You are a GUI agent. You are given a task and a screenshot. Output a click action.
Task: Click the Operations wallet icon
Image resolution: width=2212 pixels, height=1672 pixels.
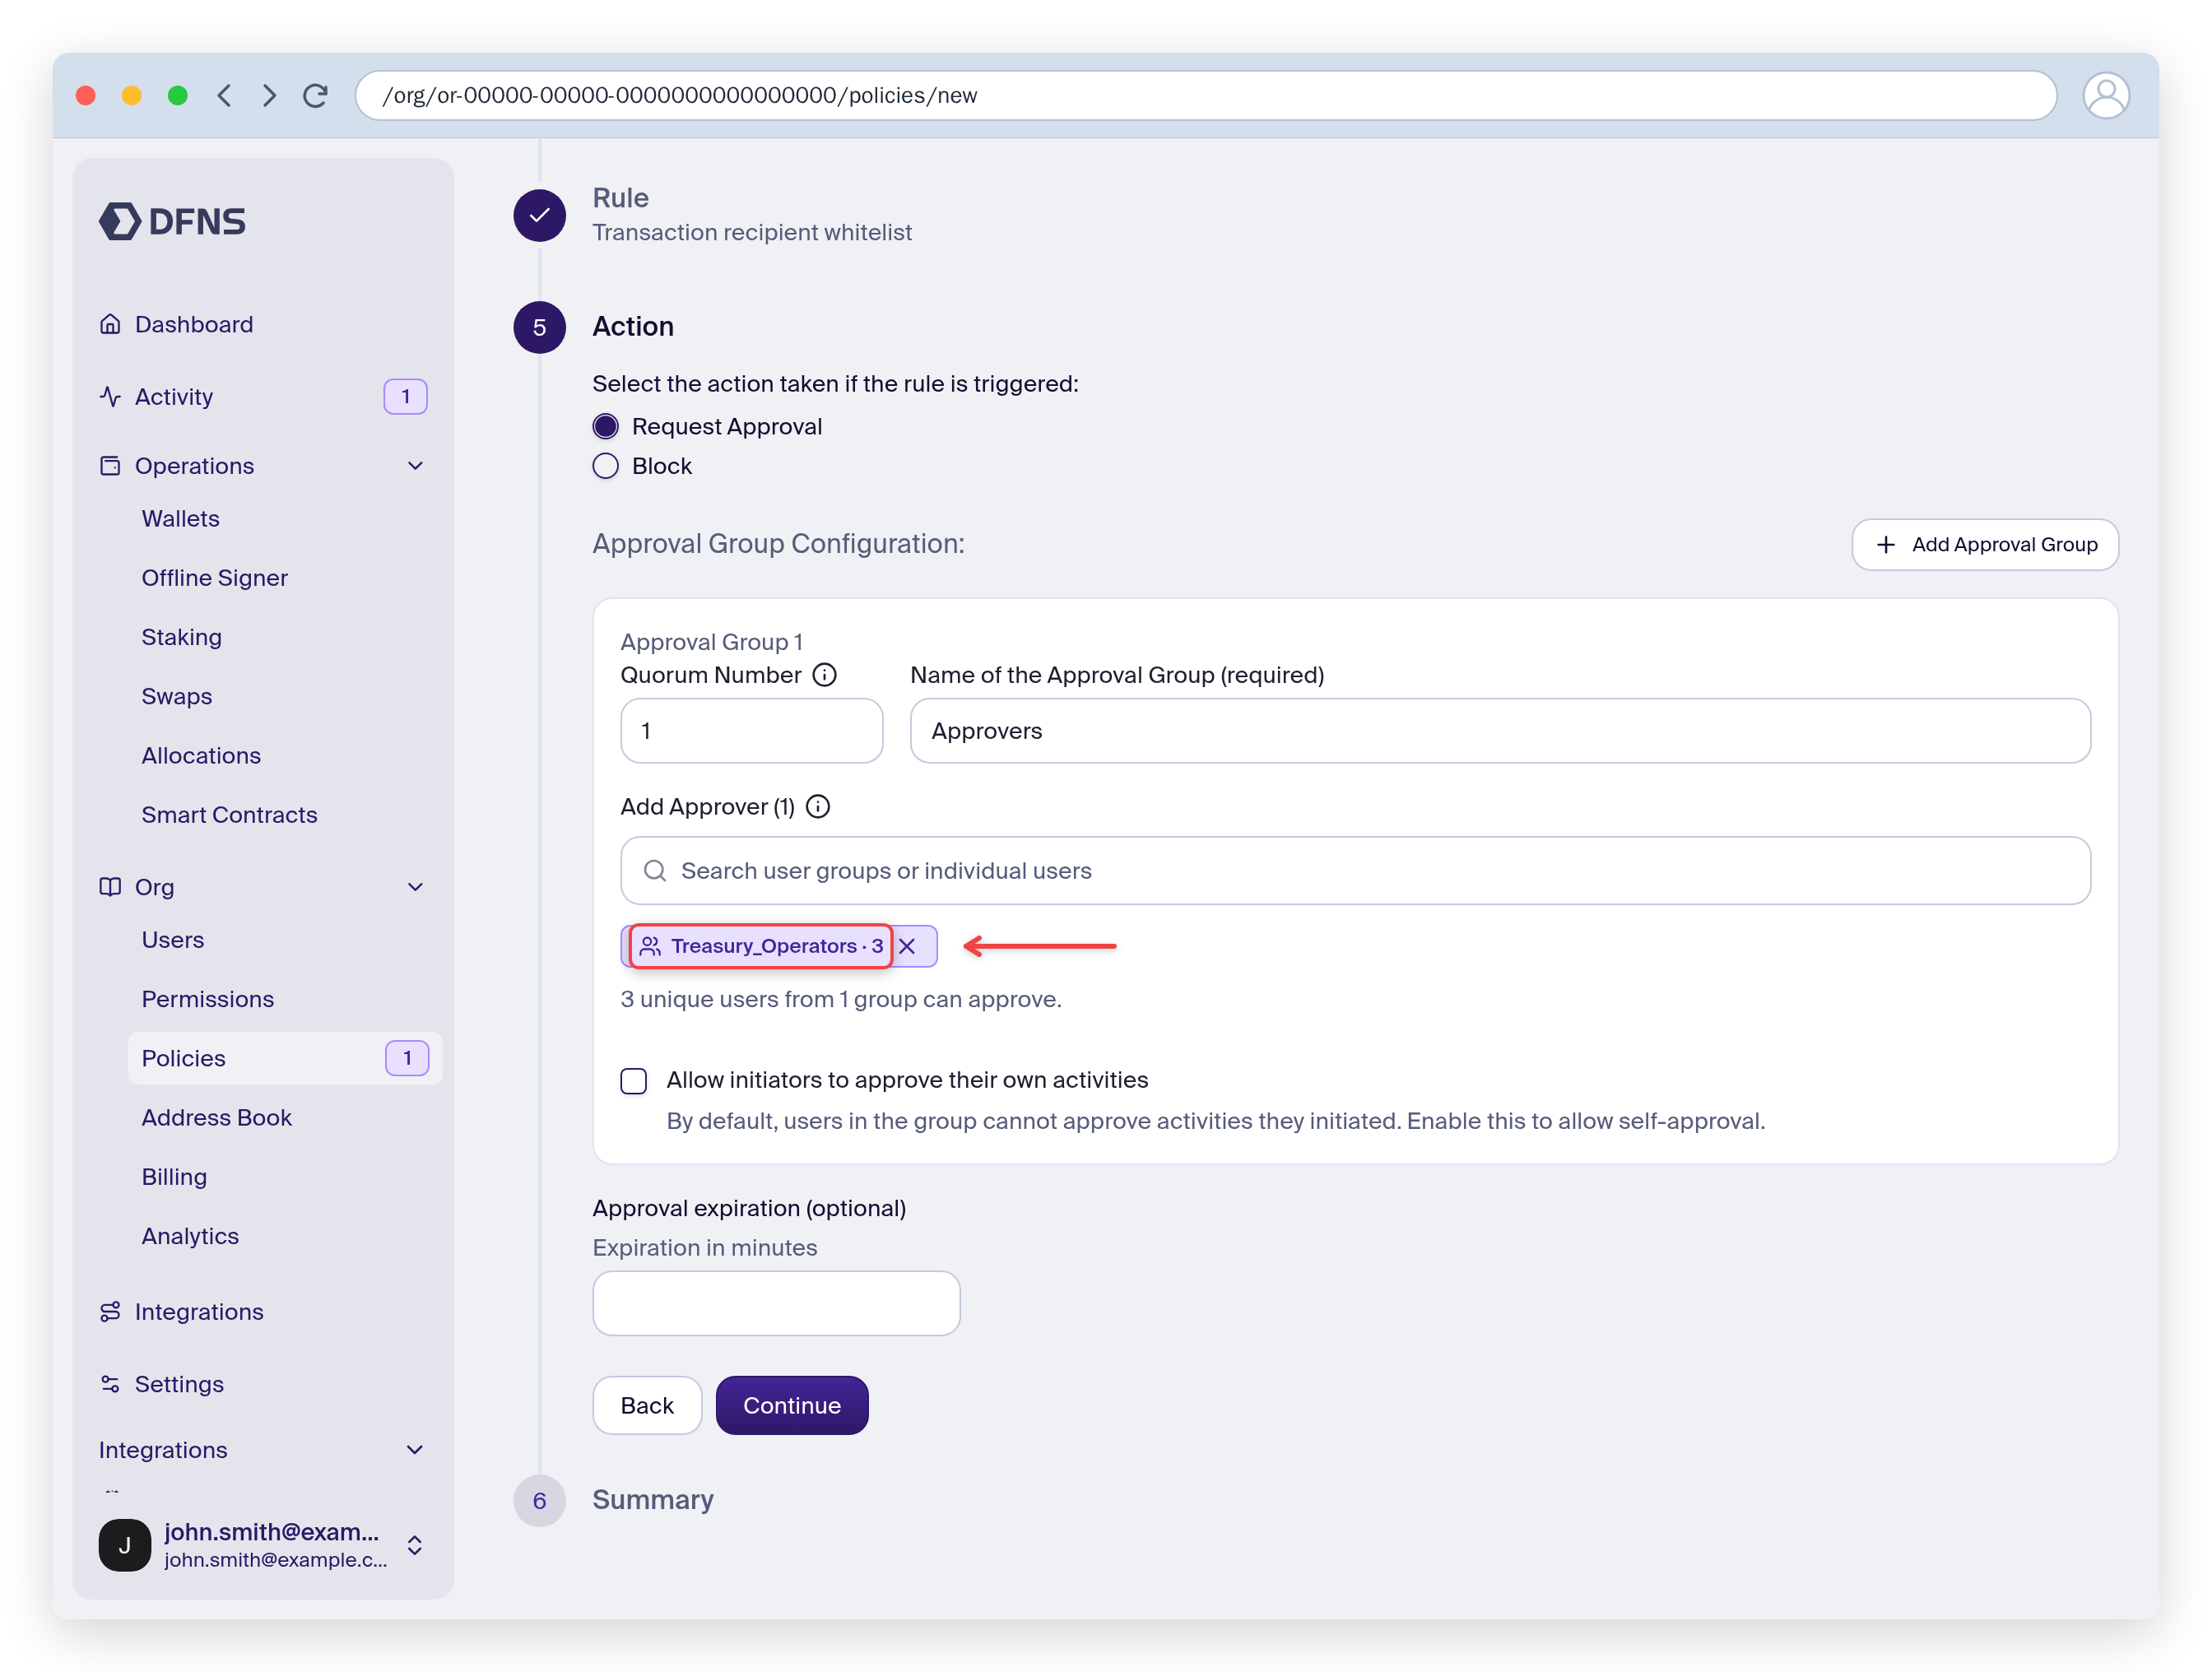pyautogui.click(x=110, y=466)
